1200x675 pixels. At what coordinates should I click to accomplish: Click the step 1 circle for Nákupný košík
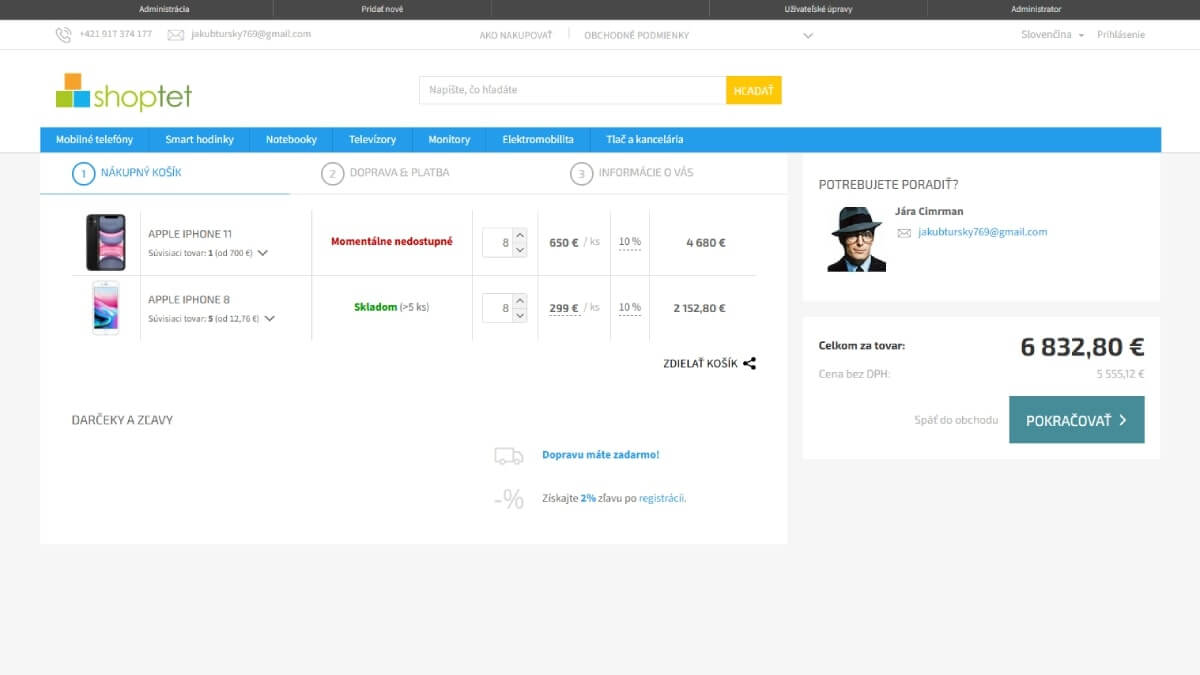pyautogui.click(x=83, y=173)
